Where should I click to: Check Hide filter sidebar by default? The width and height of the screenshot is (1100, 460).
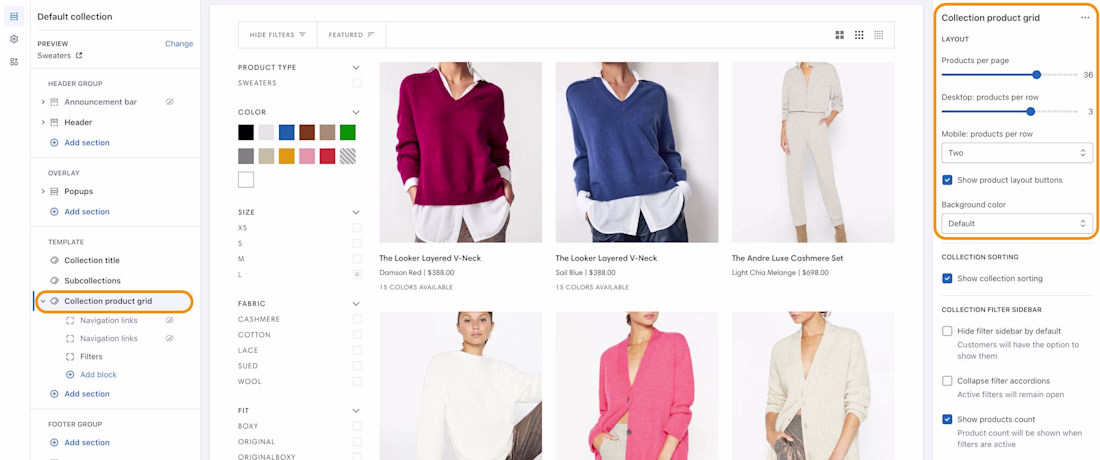coord(947,331)
